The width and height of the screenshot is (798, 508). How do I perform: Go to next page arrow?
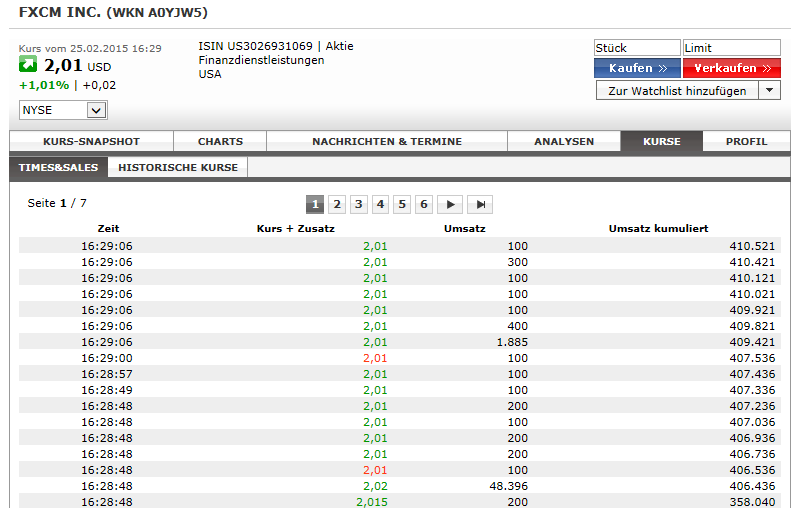(450, 205)
